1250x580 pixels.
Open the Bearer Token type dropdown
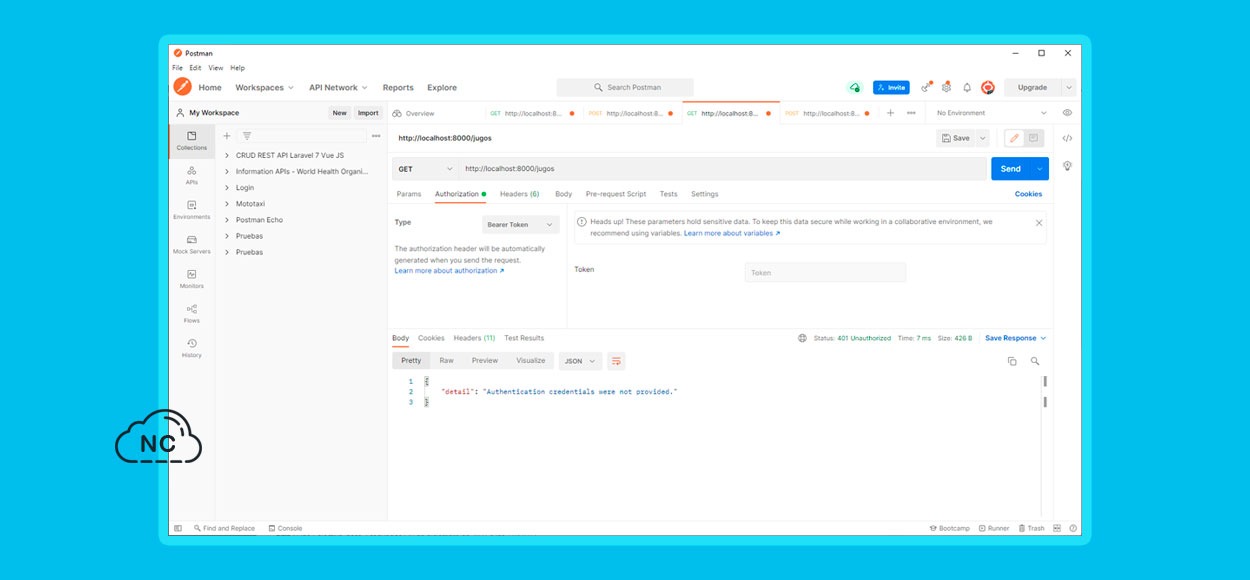tap(521, 225)
